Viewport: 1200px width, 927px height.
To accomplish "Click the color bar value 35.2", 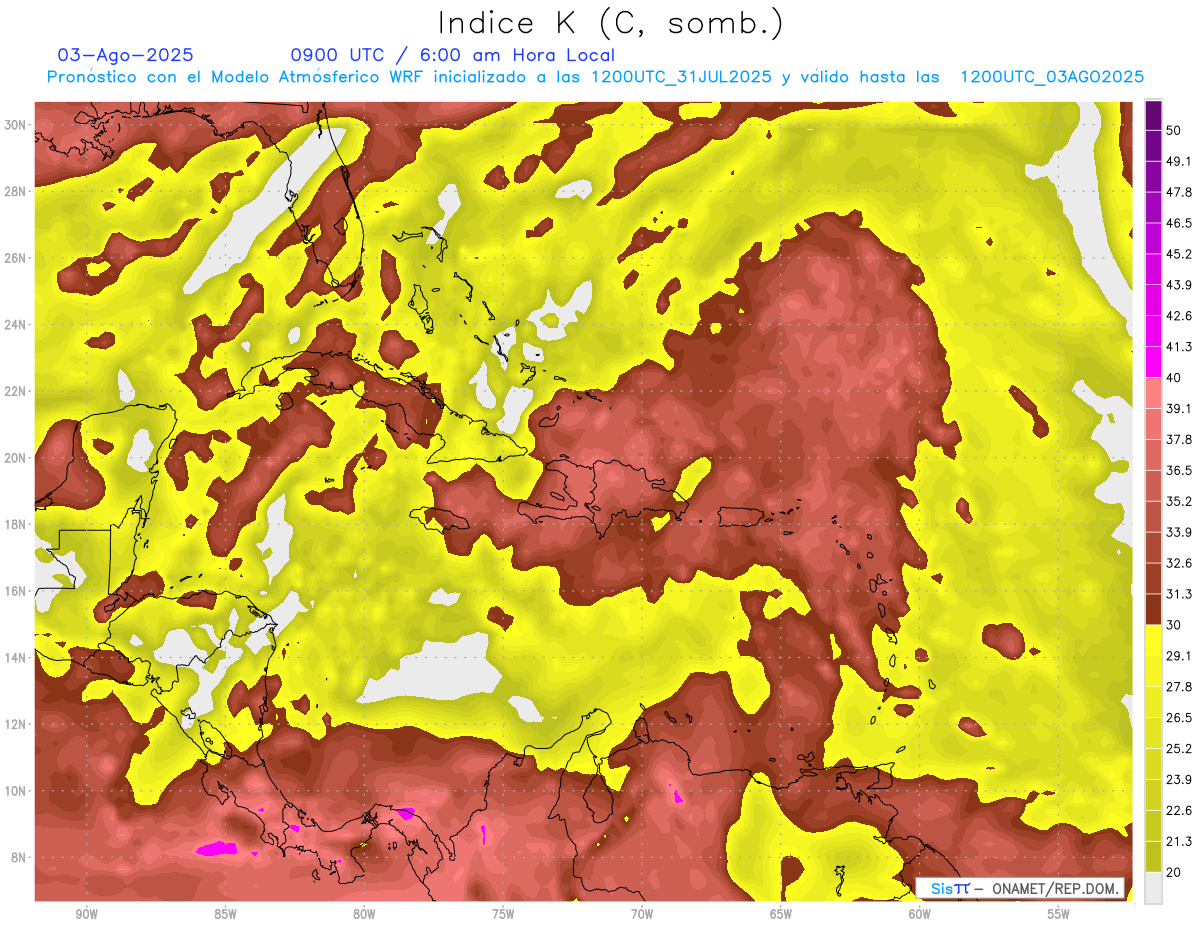I will coord(1178,501).
